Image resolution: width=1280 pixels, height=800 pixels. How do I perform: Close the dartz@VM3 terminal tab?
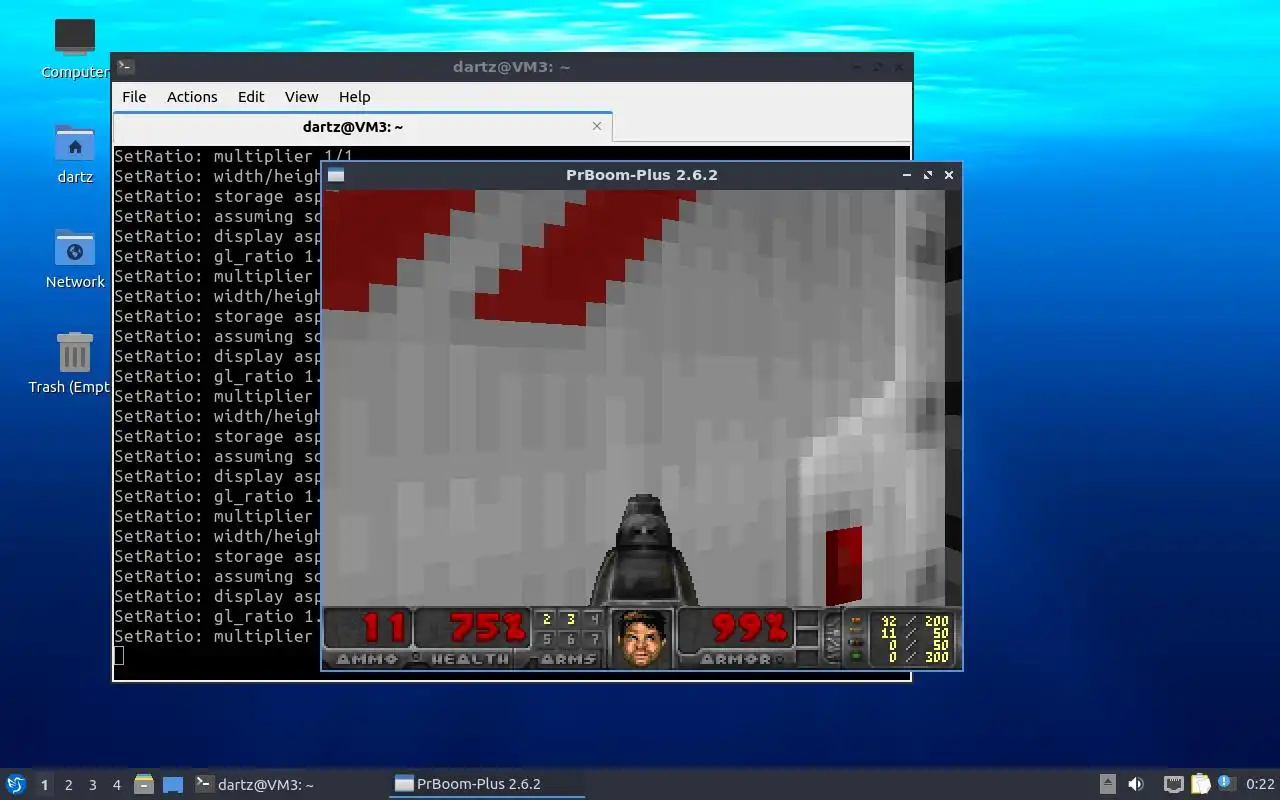(x=597, y=126)
